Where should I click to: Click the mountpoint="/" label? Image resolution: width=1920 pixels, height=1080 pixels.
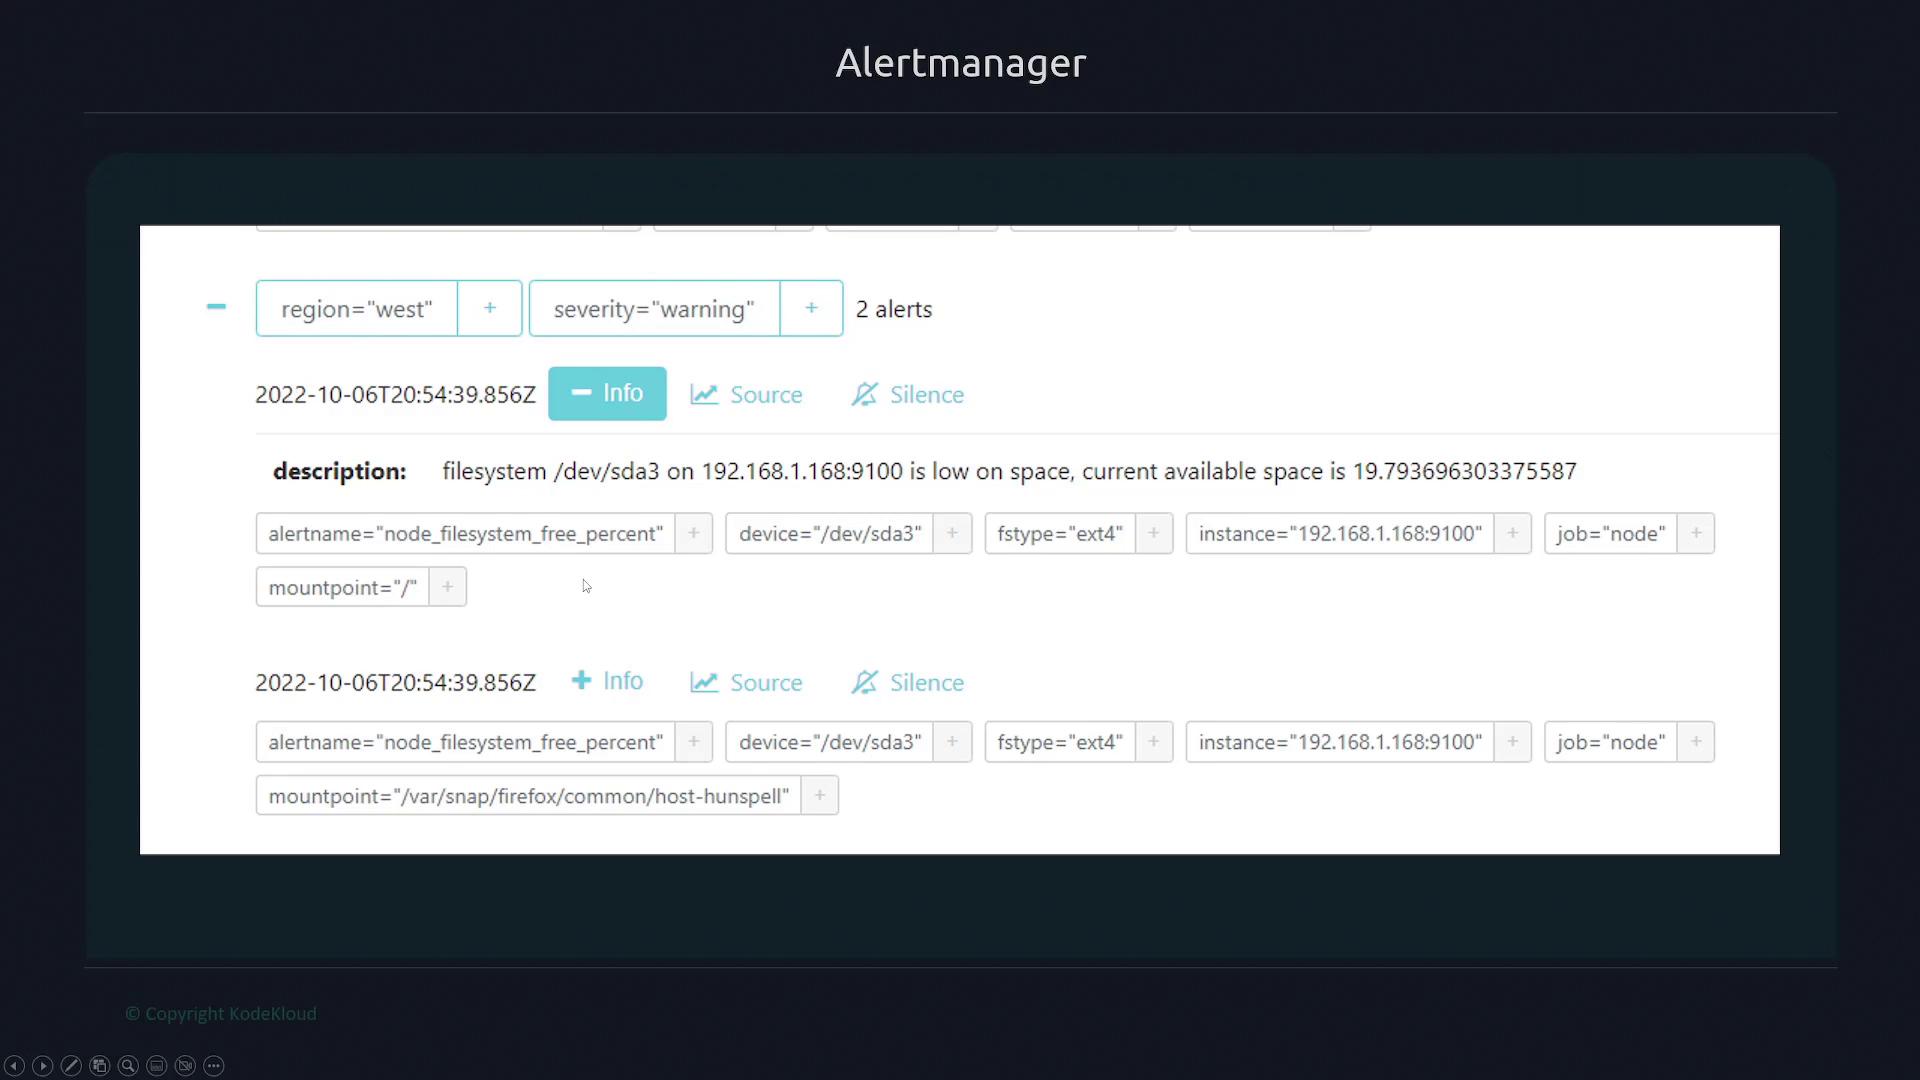coord(343,588)
